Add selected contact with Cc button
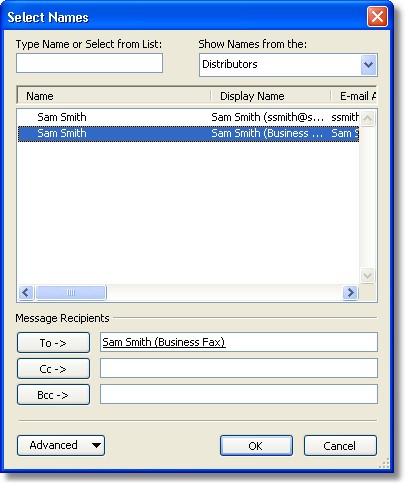Screen dimensions: 406x485 53,369
